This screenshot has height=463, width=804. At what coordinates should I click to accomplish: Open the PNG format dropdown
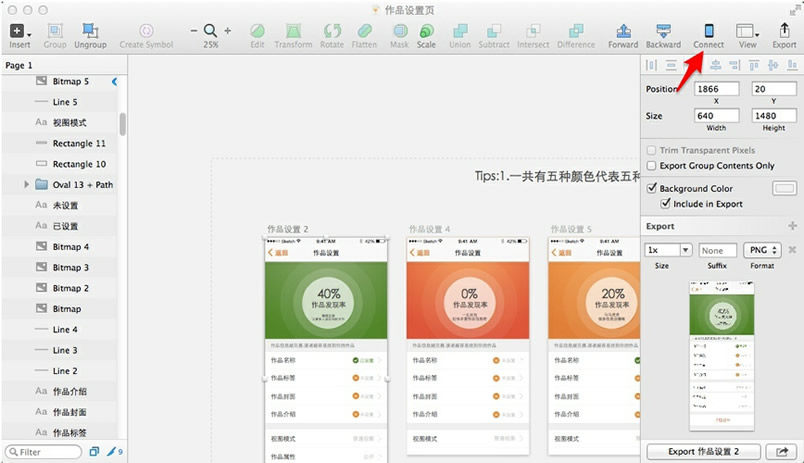tap(762, 250)
